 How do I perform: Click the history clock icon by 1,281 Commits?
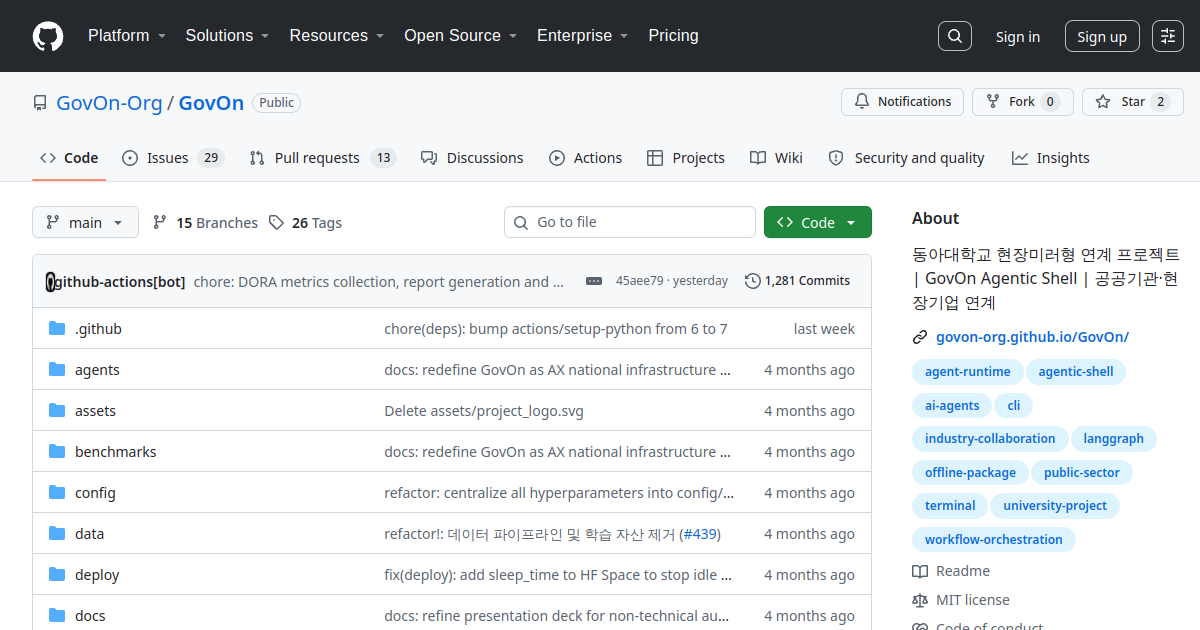[x=753, y=281]
